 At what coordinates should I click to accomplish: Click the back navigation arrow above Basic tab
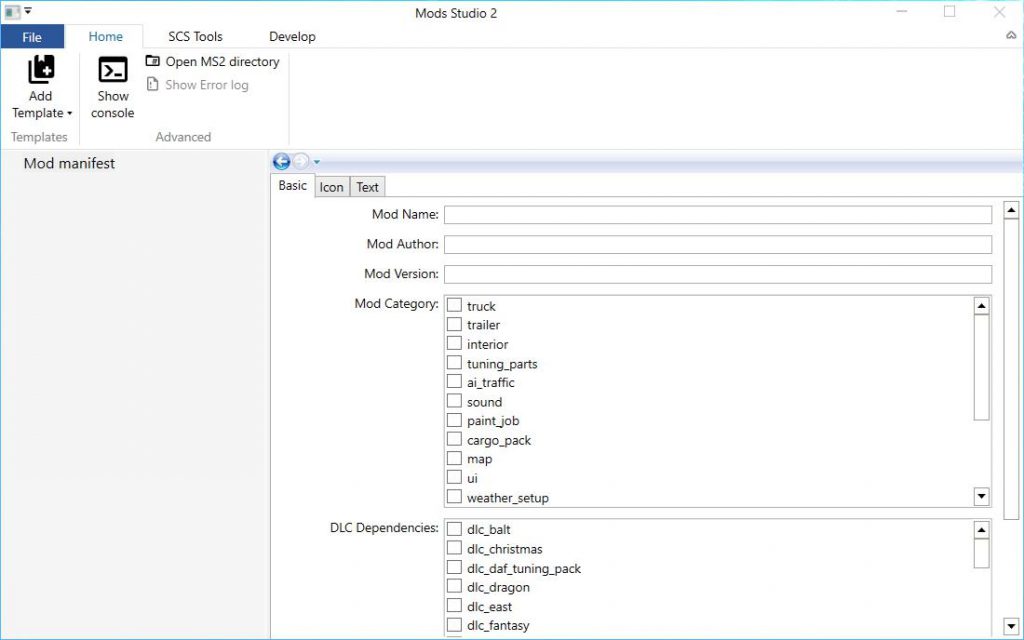click(281, 161)
